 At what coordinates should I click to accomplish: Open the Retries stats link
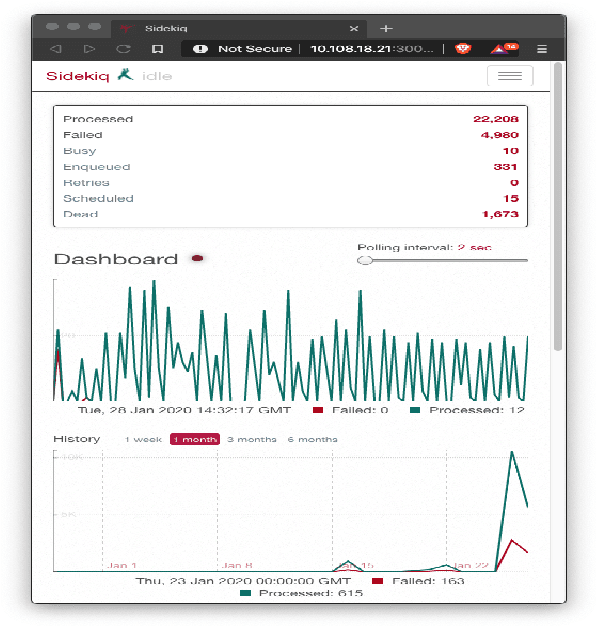point(87,183)
